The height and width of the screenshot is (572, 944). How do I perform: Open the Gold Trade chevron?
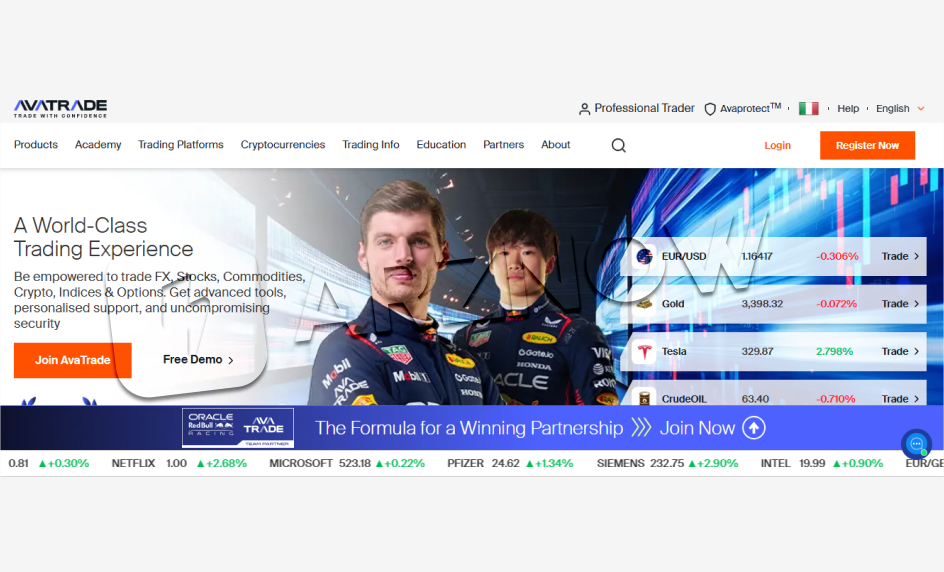pyautogui.click(x=916, y=304)
